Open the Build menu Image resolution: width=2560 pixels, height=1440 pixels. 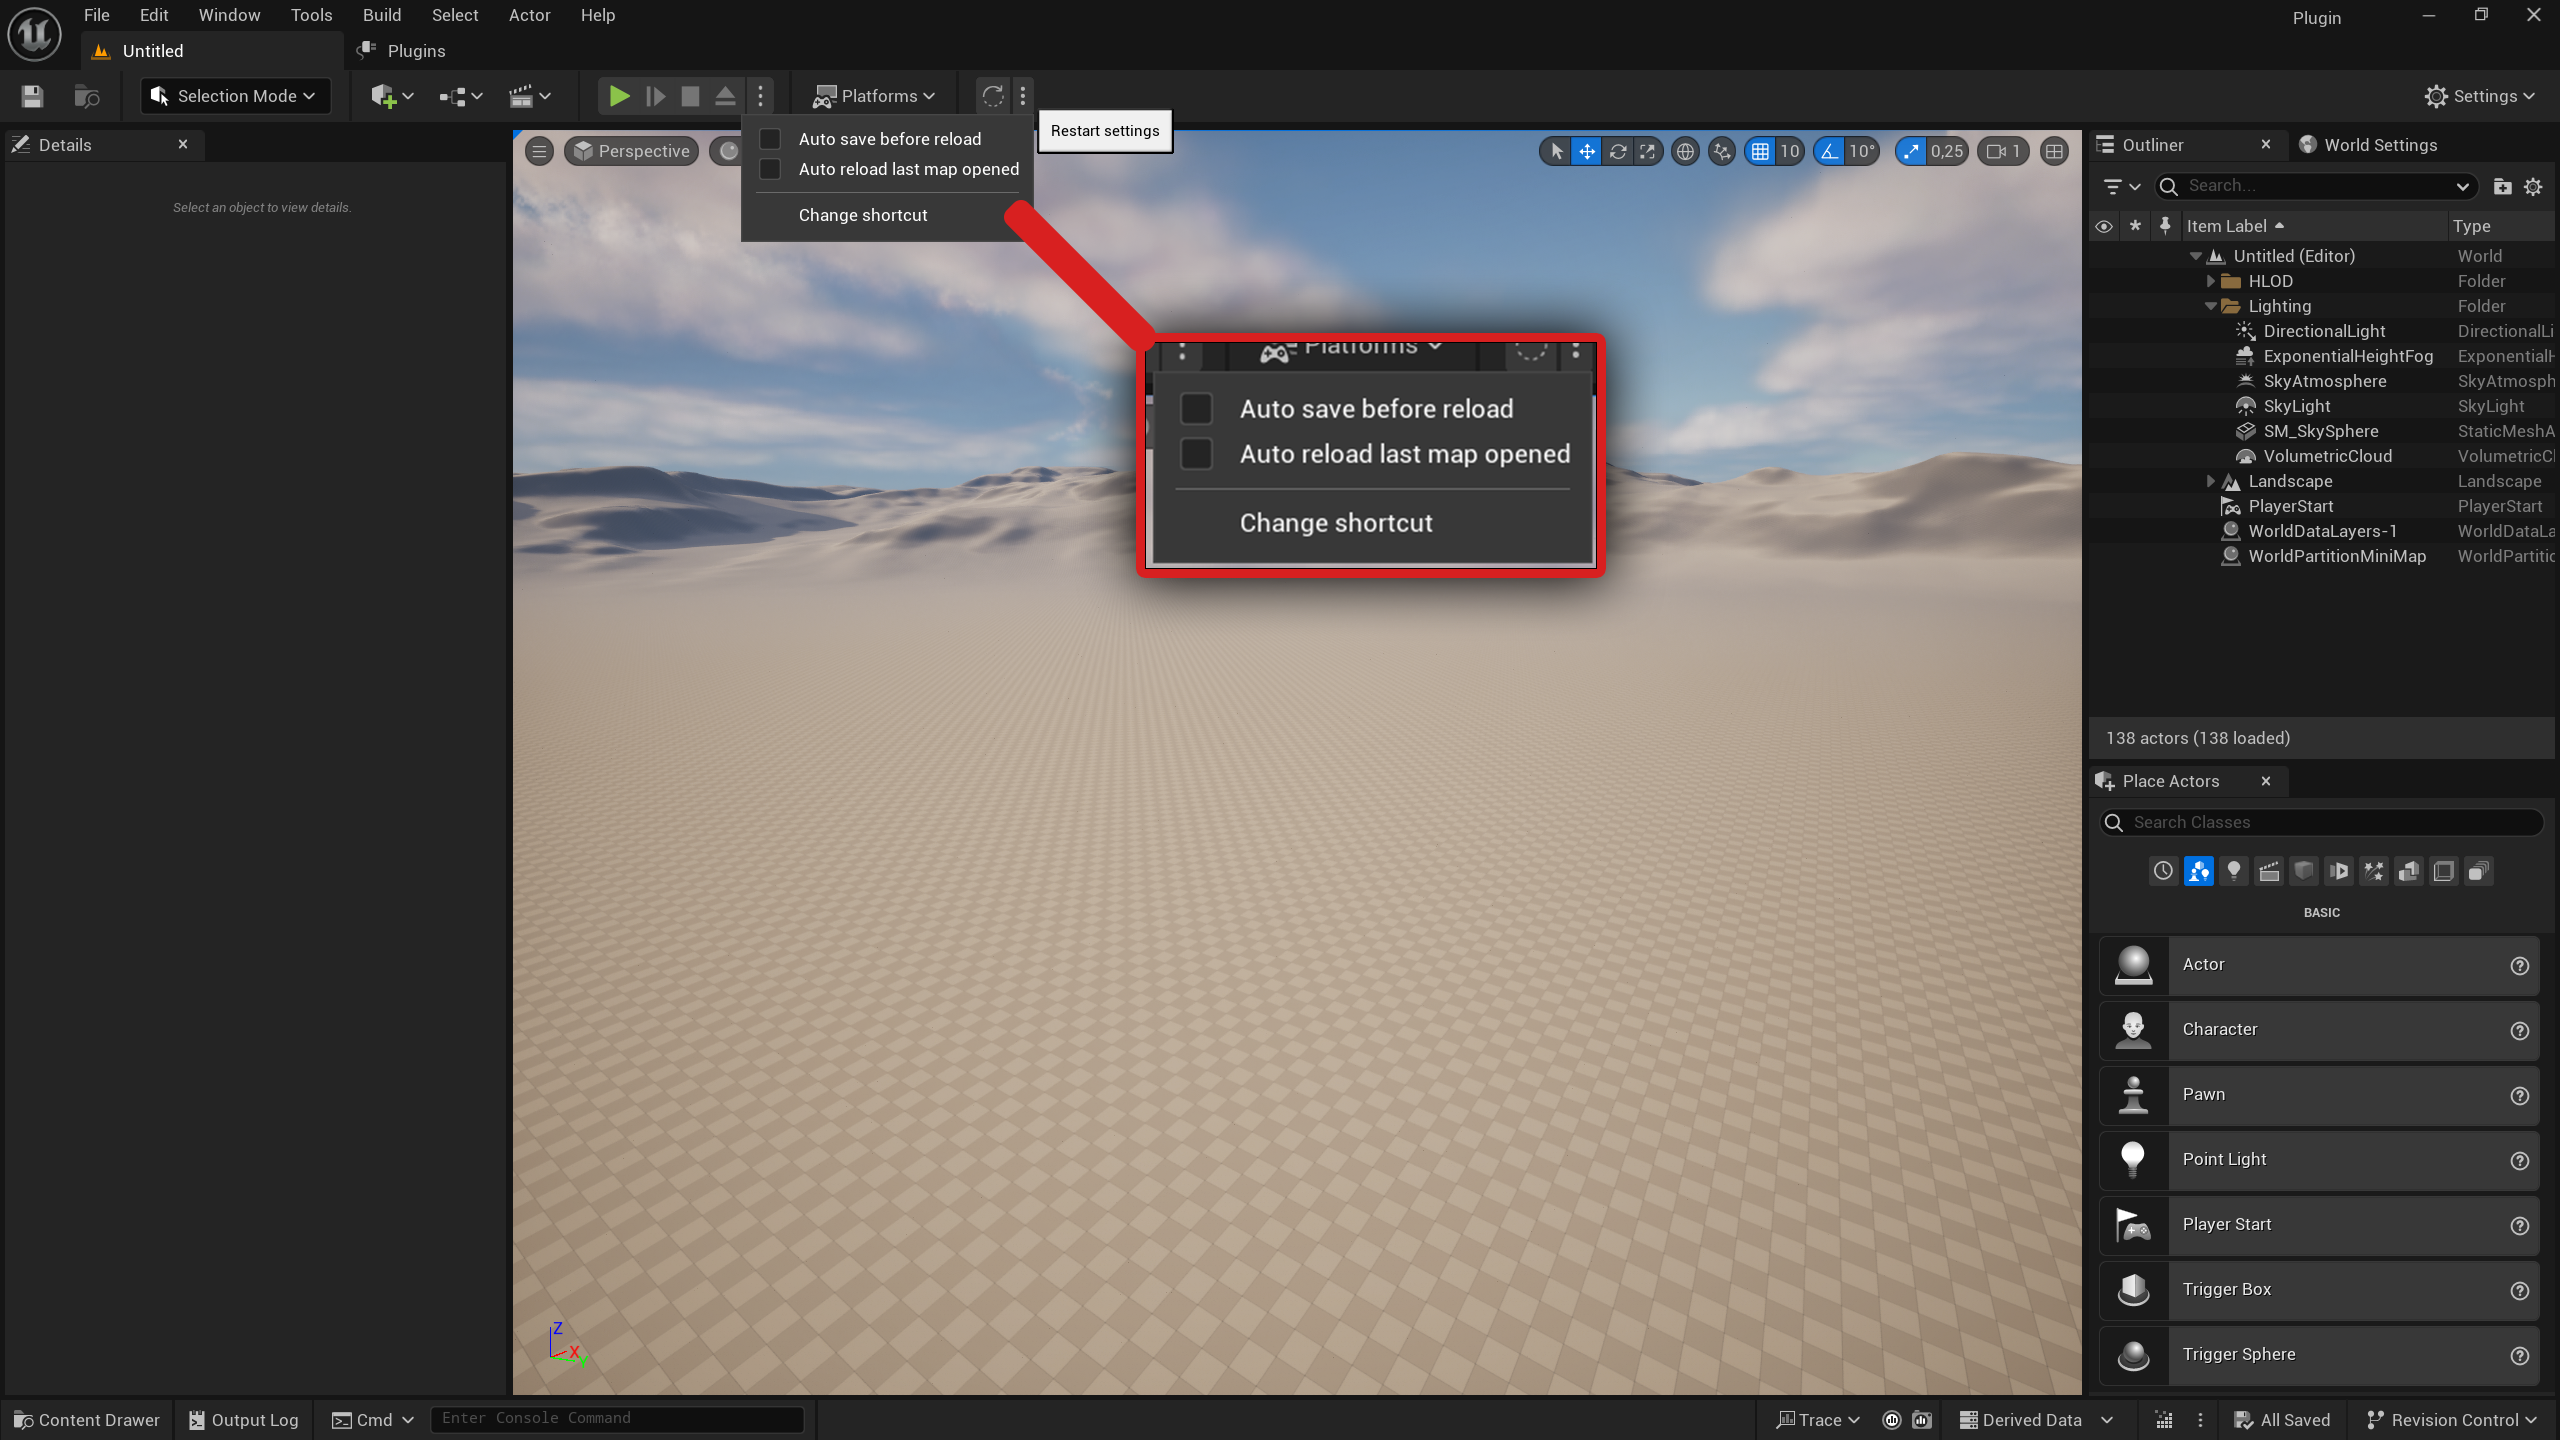click(381, 15)
